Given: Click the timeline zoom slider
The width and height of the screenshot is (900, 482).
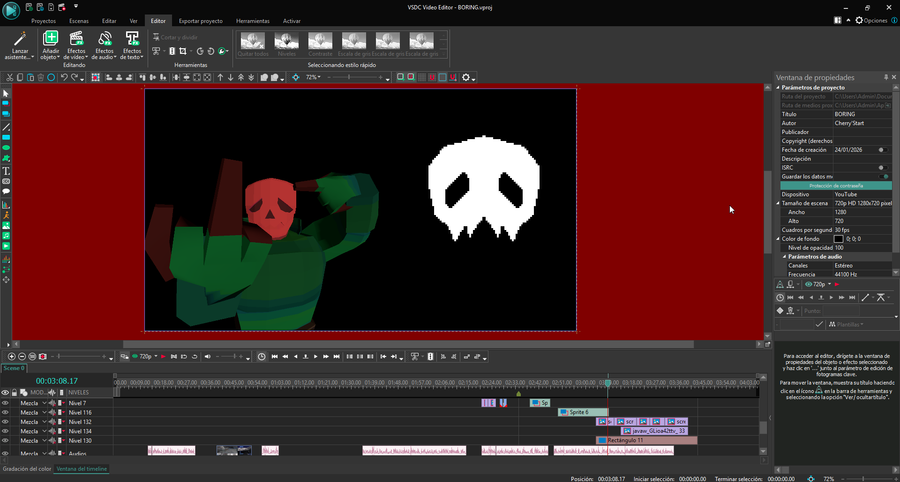Looking at the screenshot, I should pyautogui.click(x=79, y=356).
